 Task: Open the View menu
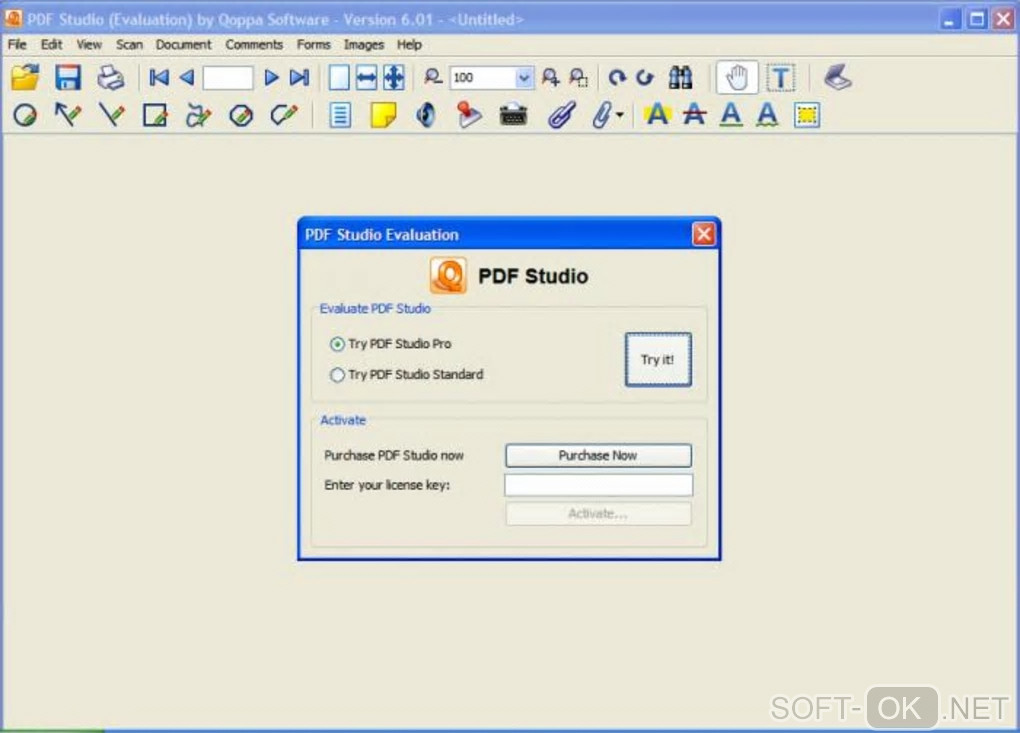tap(89, 44)
